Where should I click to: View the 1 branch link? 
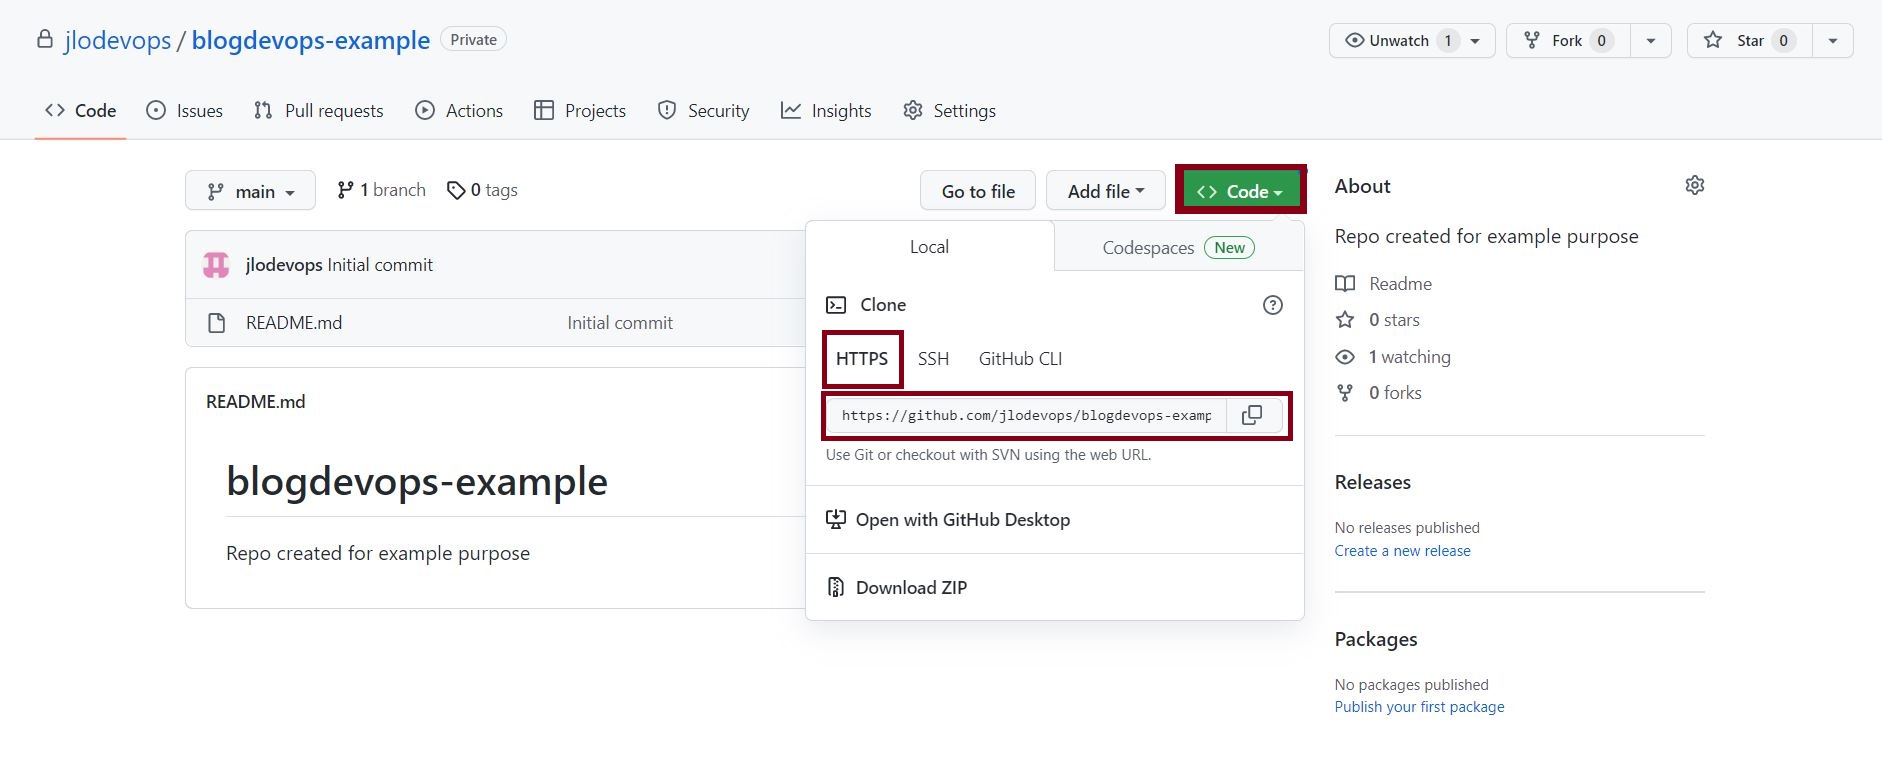382,190
